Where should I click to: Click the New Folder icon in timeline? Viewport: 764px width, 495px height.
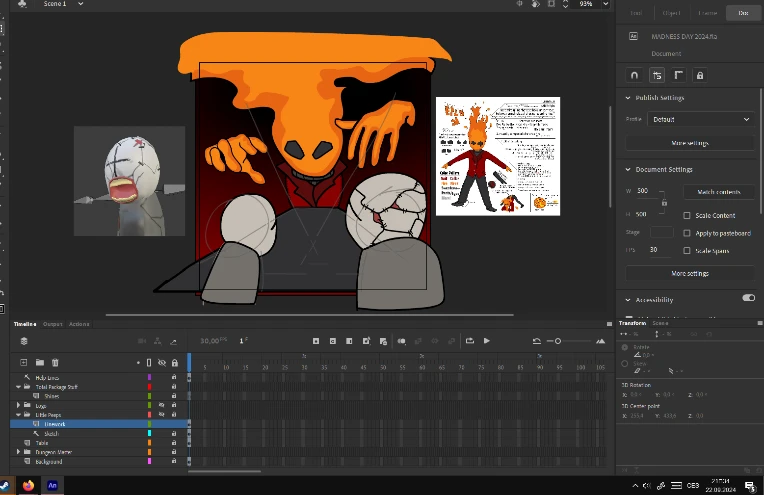click(40, 362)
